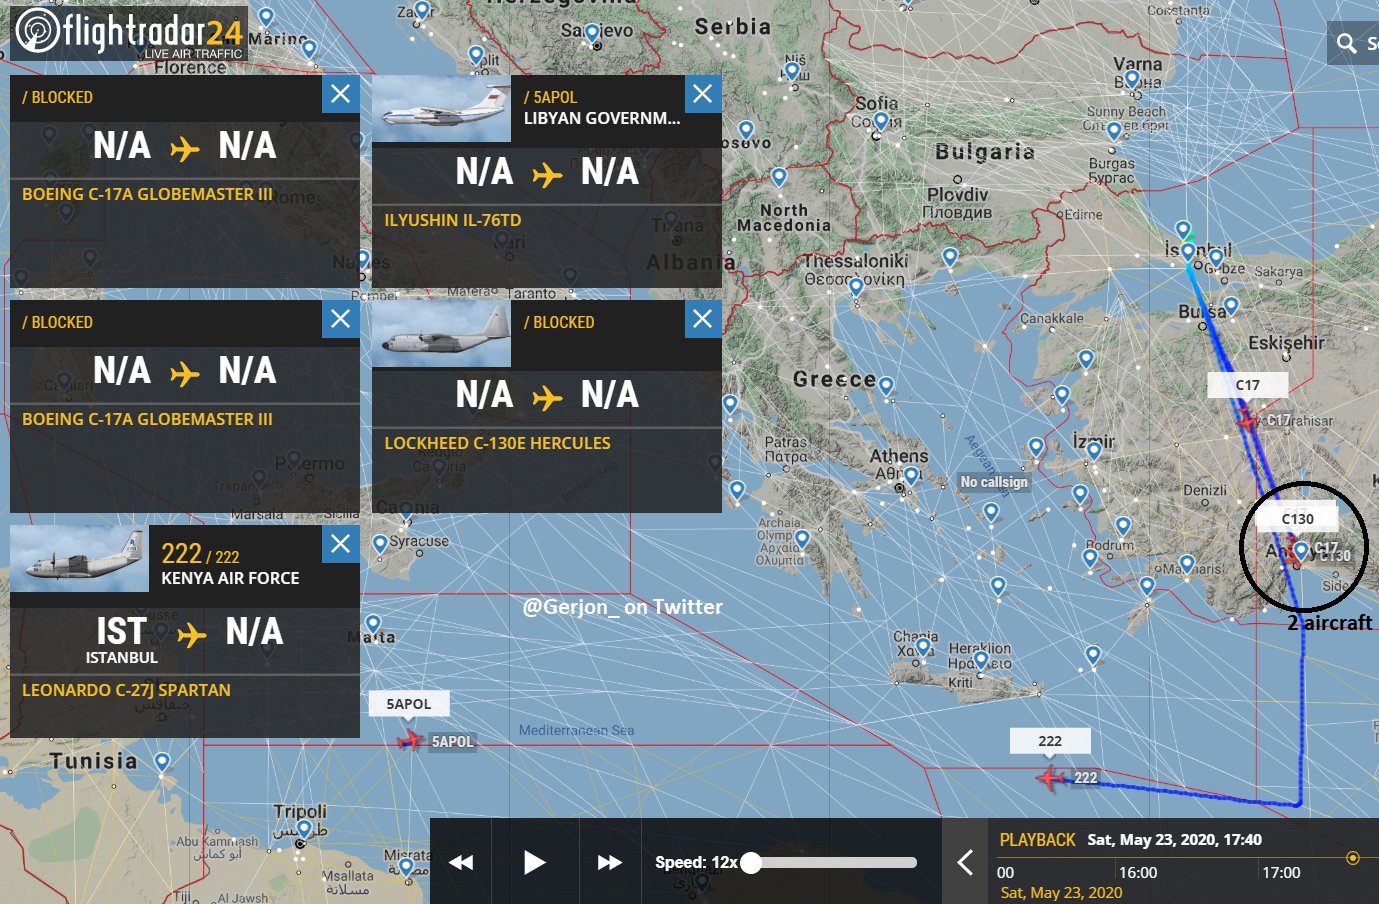This screenshot has width=1379, height=904.
Task: Click the rewind playback button
Action: tap(461, 862)
